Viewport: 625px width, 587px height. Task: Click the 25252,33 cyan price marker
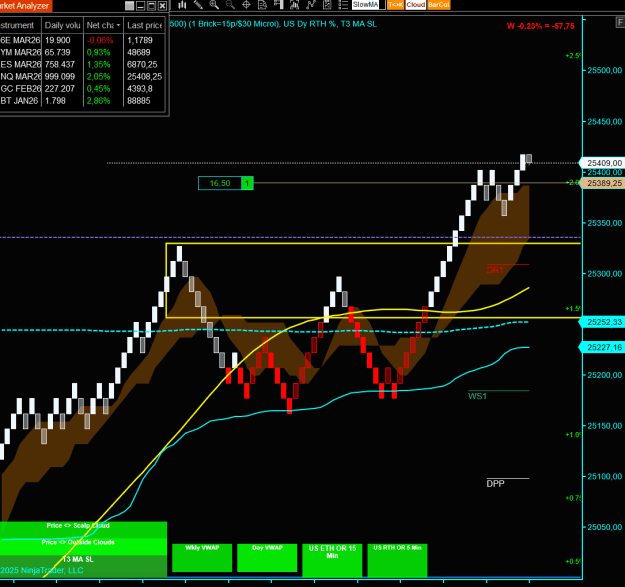(602, 322)
